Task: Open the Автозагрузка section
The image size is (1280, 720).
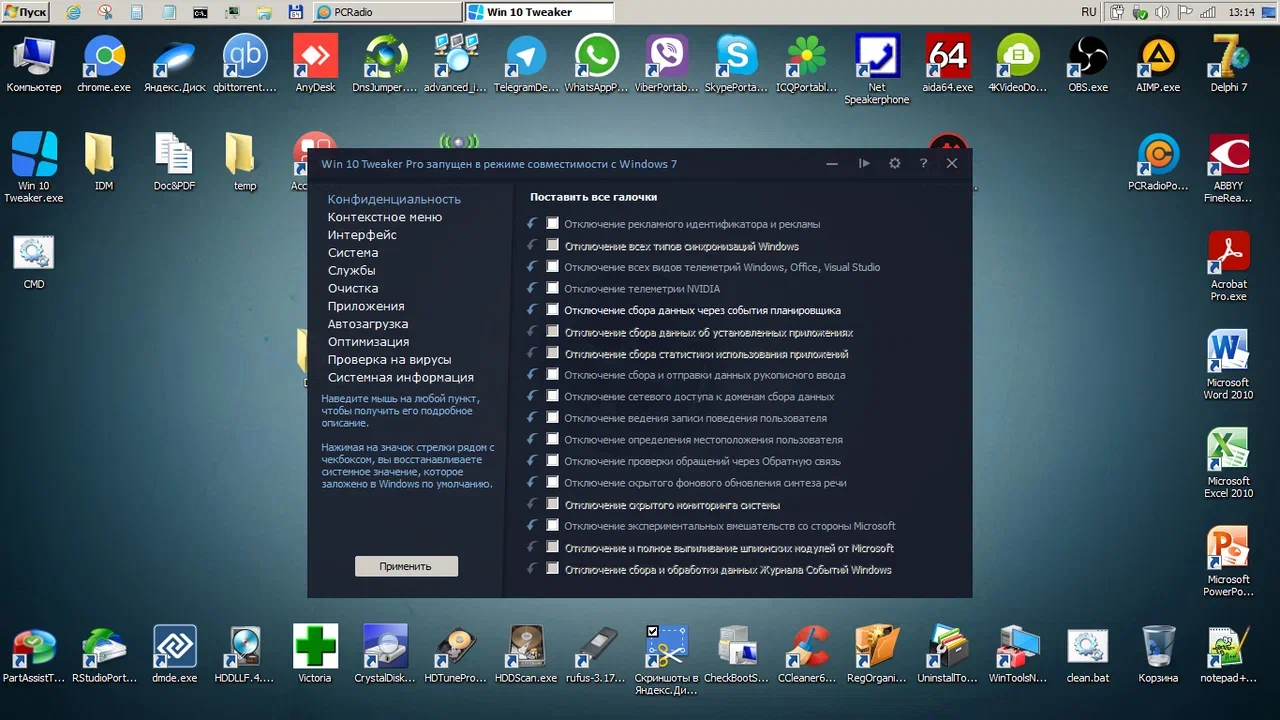Action: tap(368, 324)
